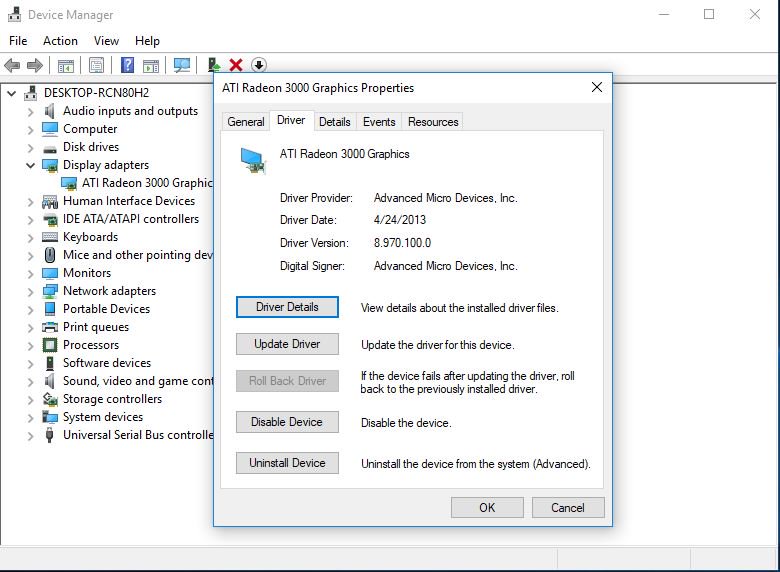
Task: Open the Action menu
Action: [x=60, y=41]
